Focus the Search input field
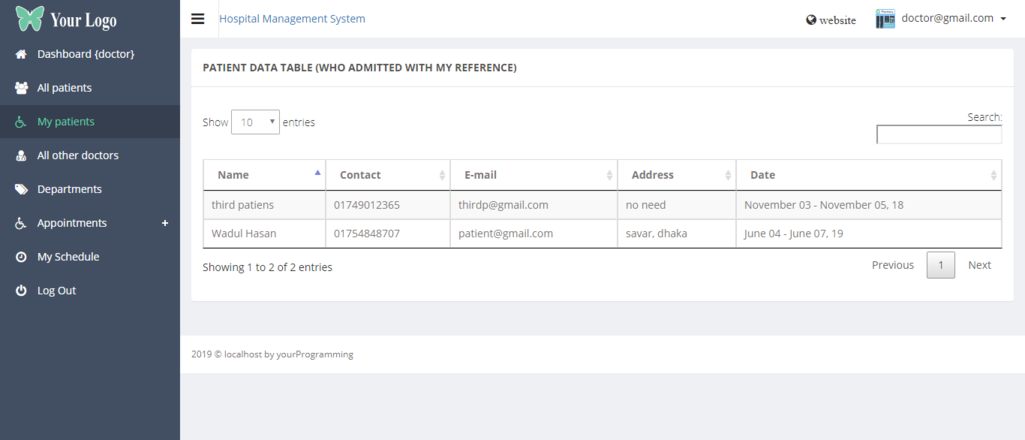 938,135
